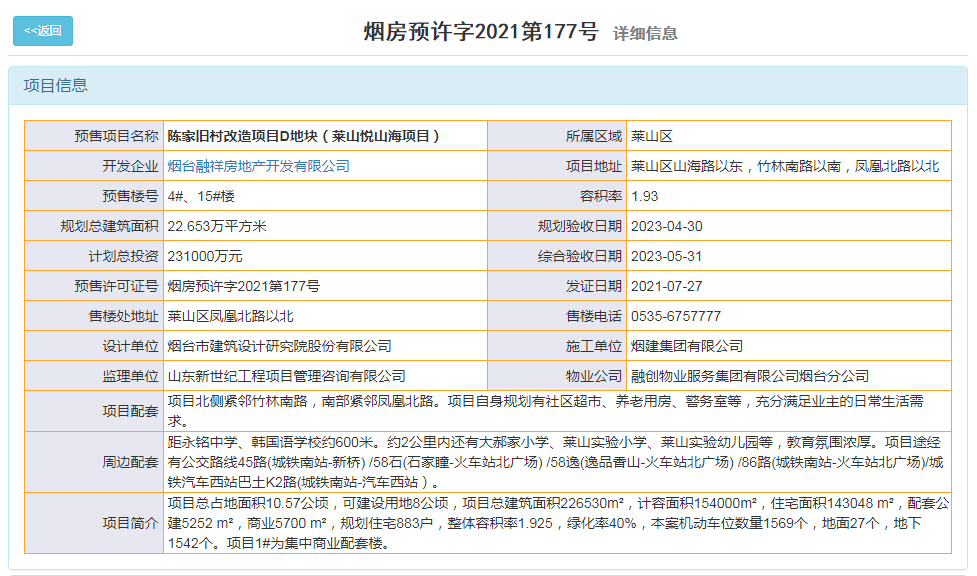Click the date value 2023-04-30
The width and height of the screenshot is (977, 576).
click(666, 226)
